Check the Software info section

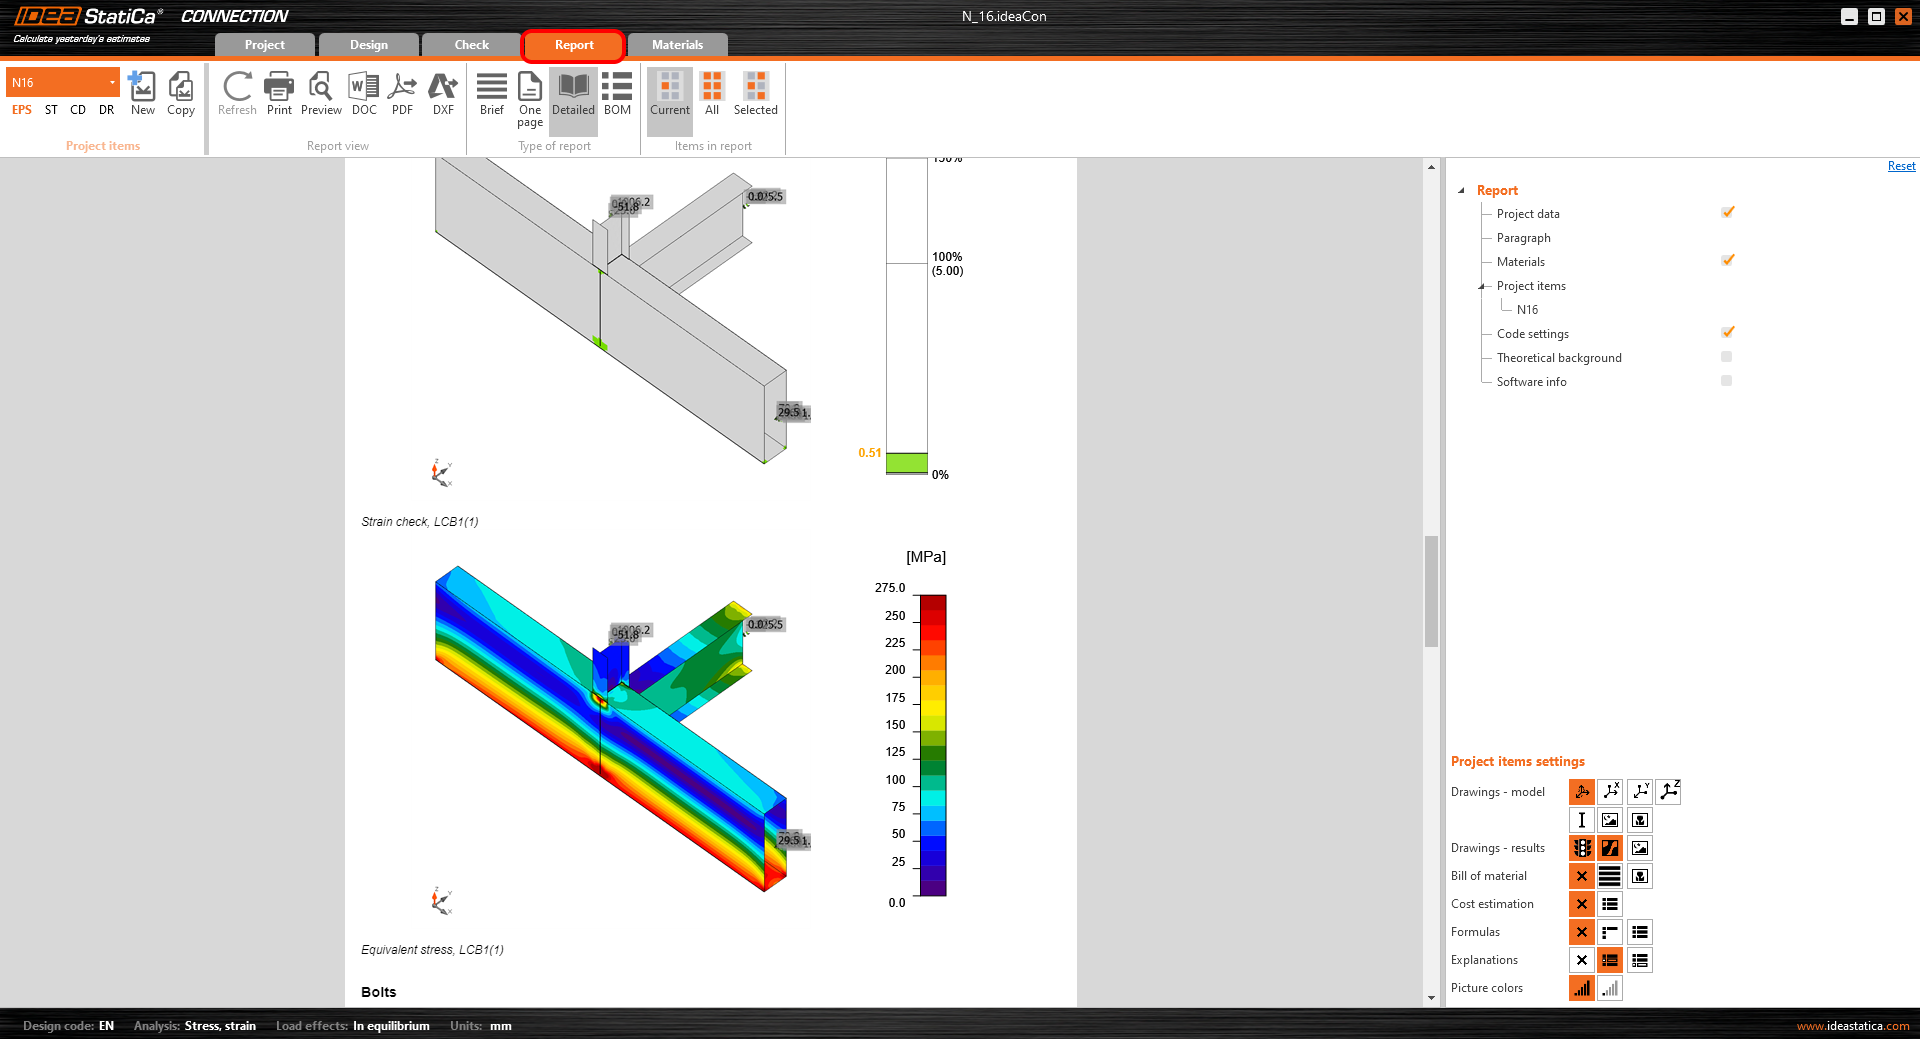coord(1727,380)
